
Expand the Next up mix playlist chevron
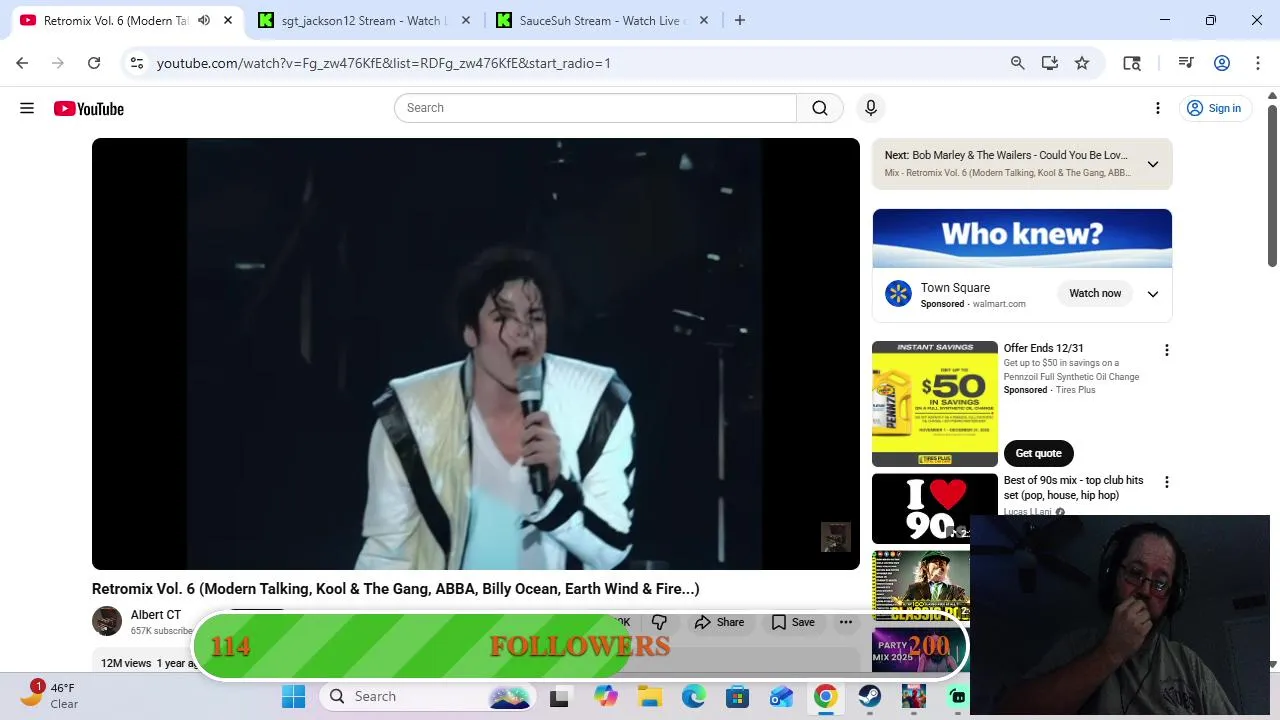click(x=1153, y=164)
